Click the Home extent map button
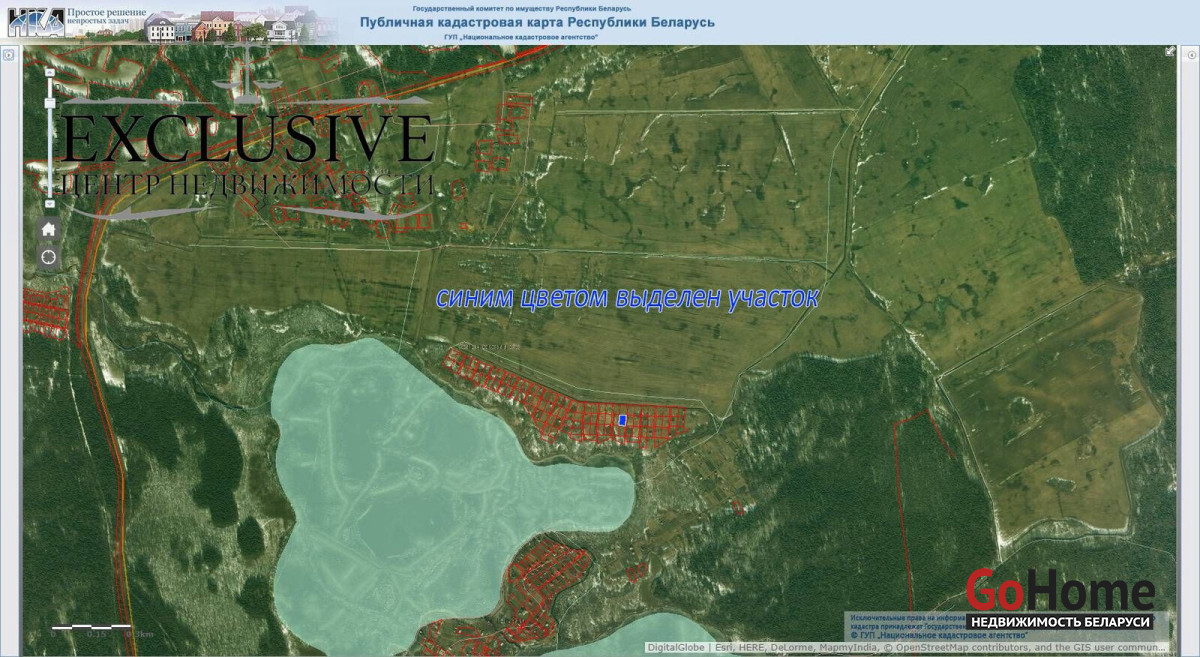The image size is (1200, 657). (49, 230)
